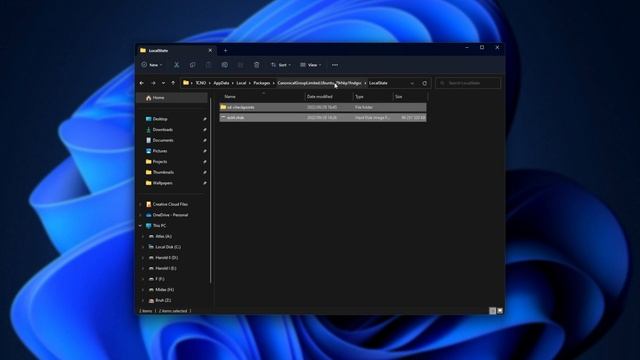Viewport: 640px width, 360px height.
Task: Click the pin icon beside Documents
Action: (x=204, y=140)
